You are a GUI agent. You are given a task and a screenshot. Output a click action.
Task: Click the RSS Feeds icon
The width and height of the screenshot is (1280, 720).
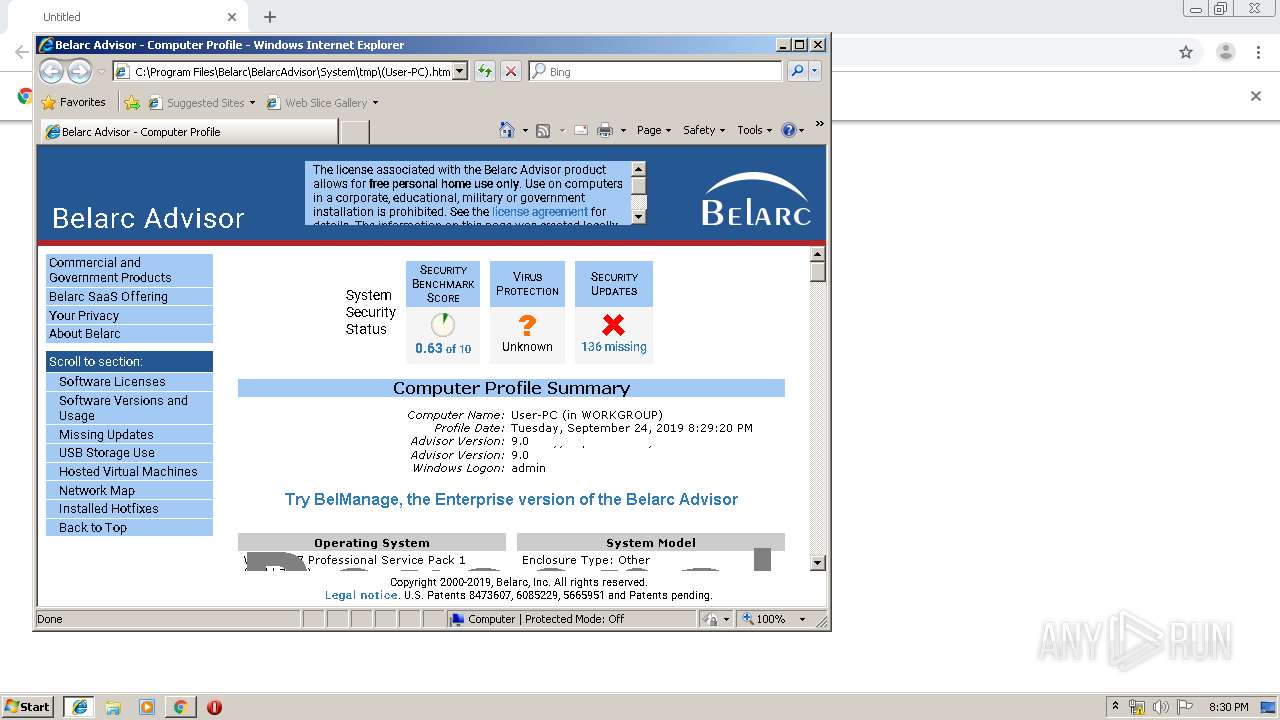point(543,130)
